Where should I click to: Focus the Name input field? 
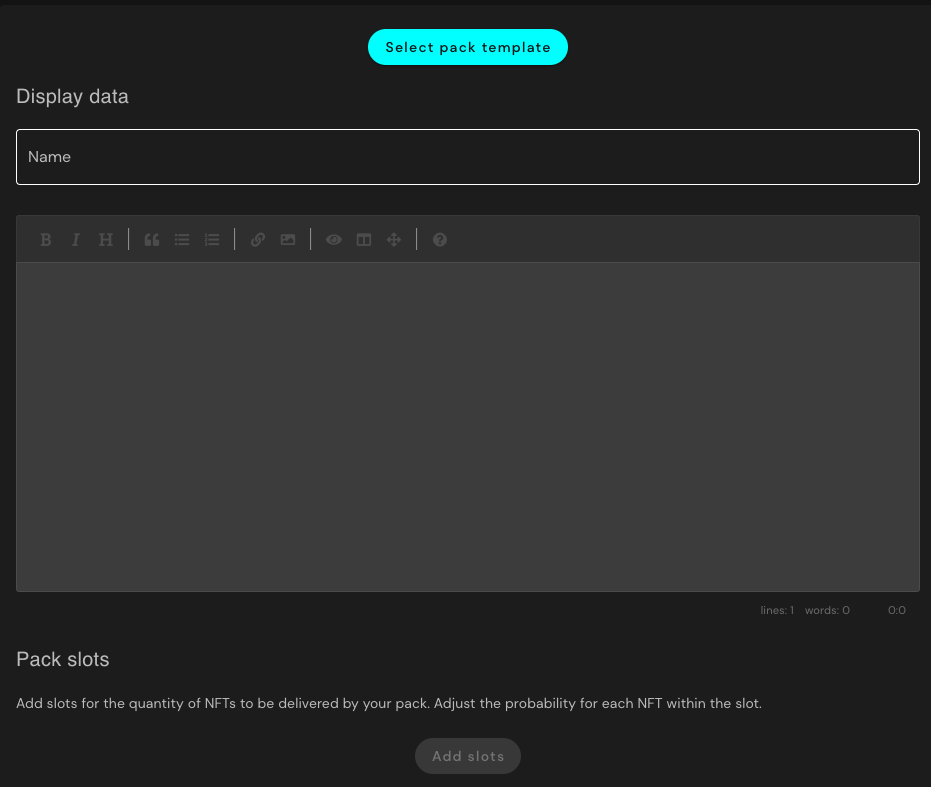click(x=467, y=157)
